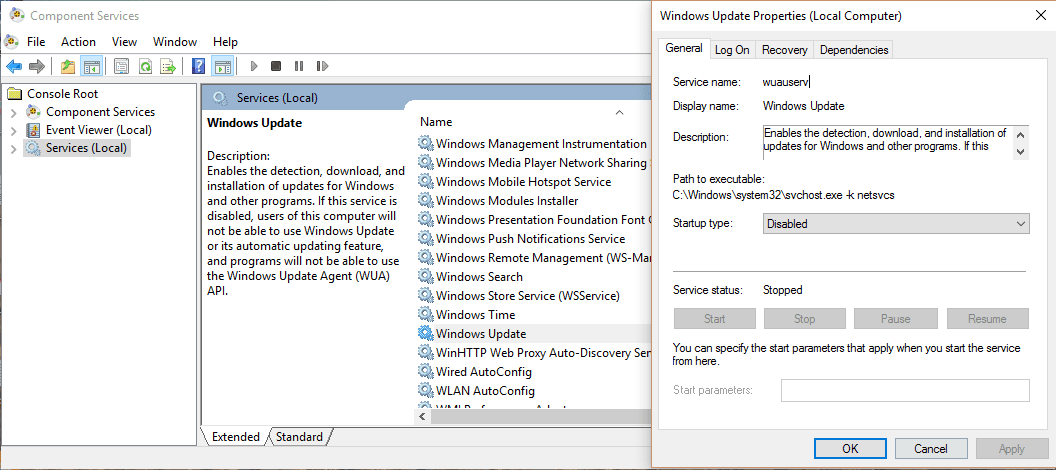Open the Action menu
The width and height of the screenshot is (1056, 470).
coord(78,42)
